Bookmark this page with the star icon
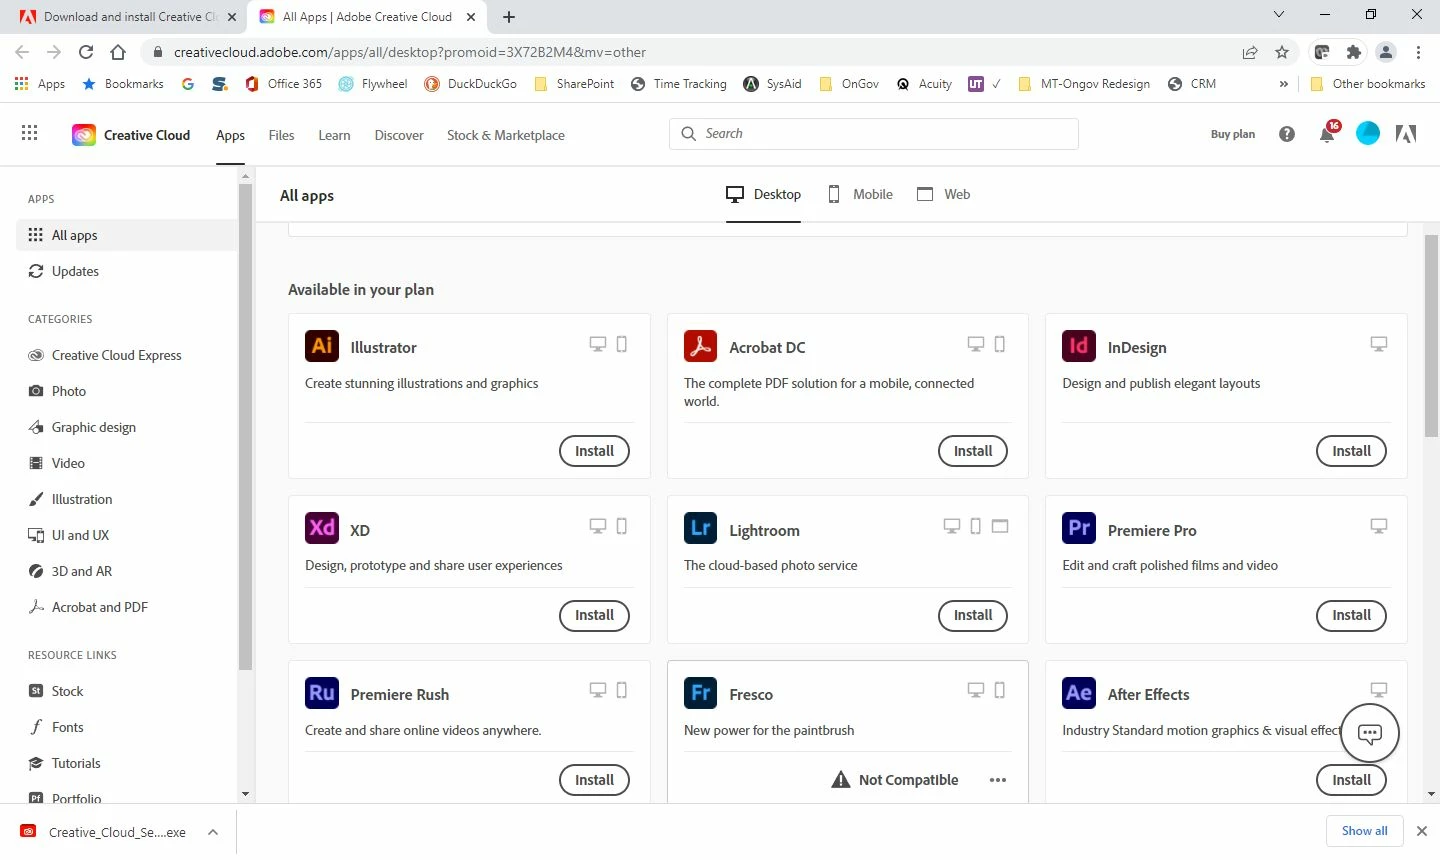The image size is (1440, 860). click(x=1282, y=52)
